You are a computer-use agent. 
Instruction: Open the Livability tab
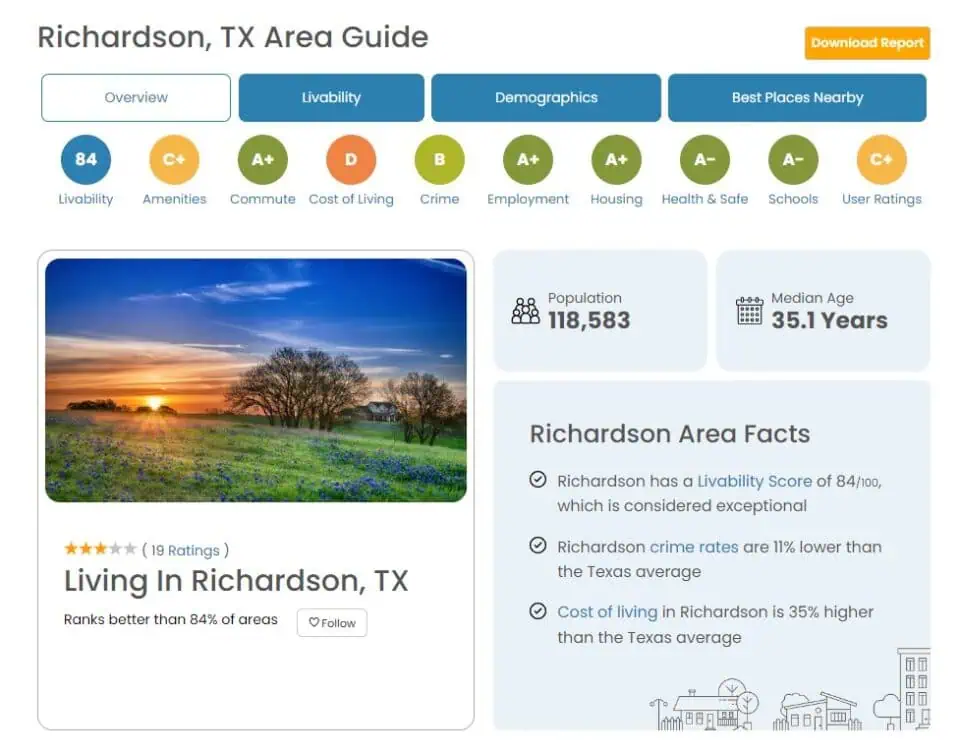(331, 98)
